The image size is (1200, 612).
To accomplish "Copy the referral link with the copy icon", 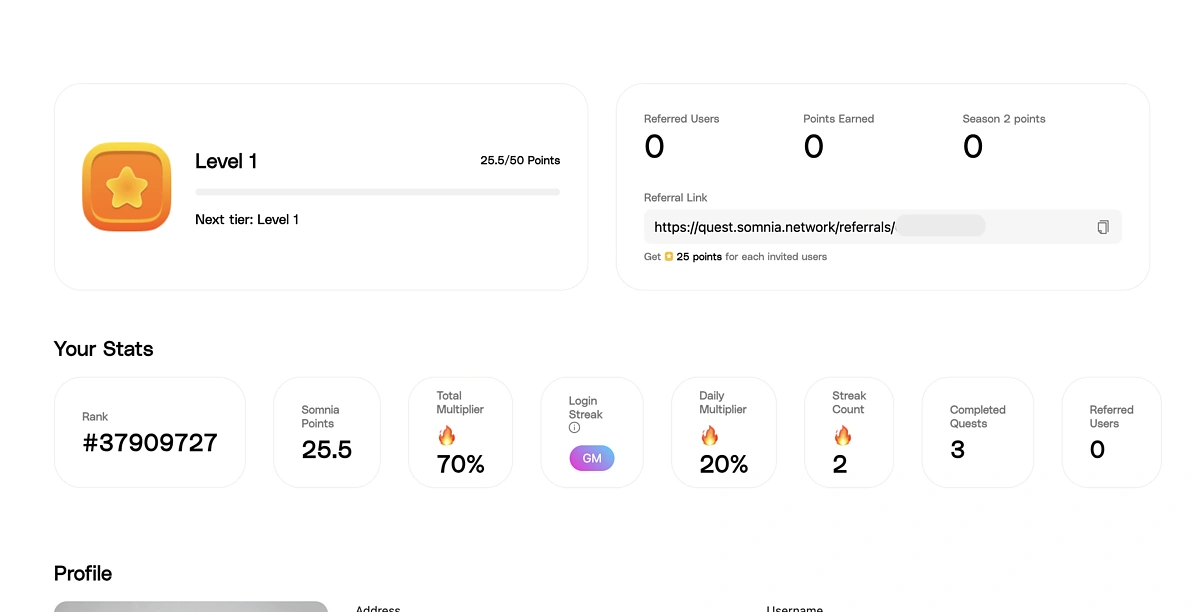I will 1103,227.
